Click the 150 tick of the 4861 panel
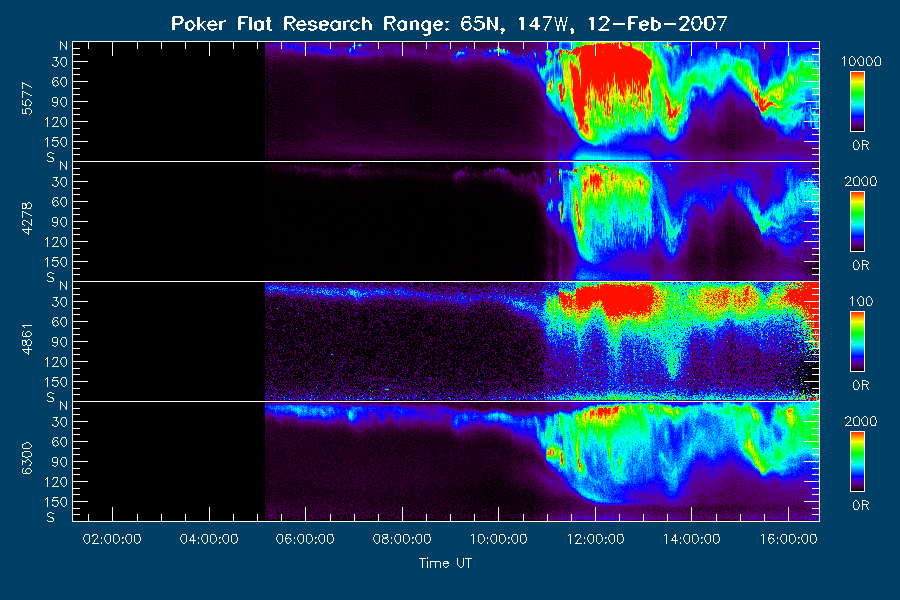Viewport: 900px width, 600px height. 56,382
